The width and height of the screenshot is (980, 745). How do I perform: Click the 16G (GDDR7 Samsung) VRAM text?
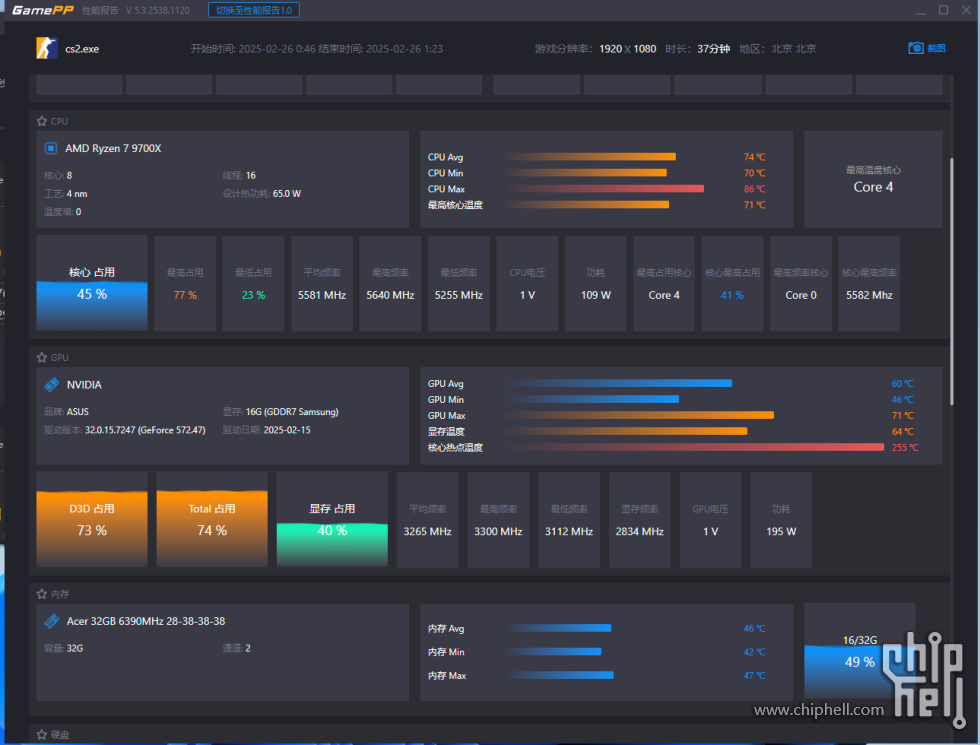(292, 411)
